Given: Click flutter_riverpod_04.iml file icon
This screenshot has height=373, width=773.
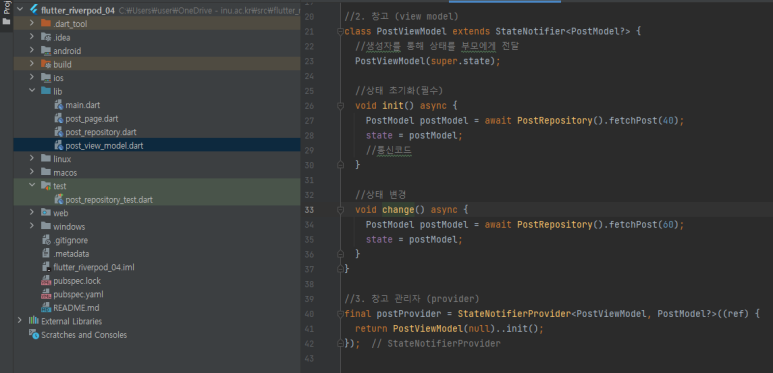Looking at the screenshot, I should (46, 267).
